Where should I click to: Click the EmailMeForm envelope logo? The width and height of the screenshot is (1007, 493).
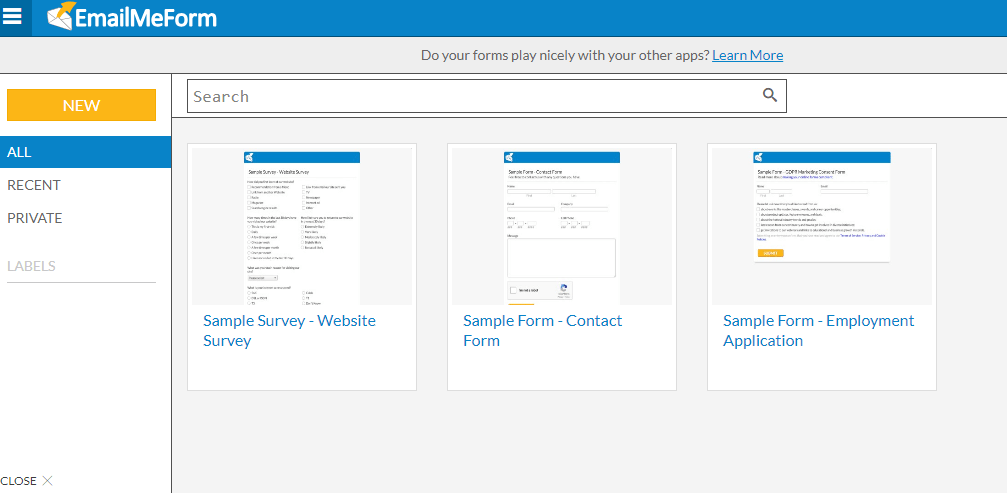click(61, 17)
